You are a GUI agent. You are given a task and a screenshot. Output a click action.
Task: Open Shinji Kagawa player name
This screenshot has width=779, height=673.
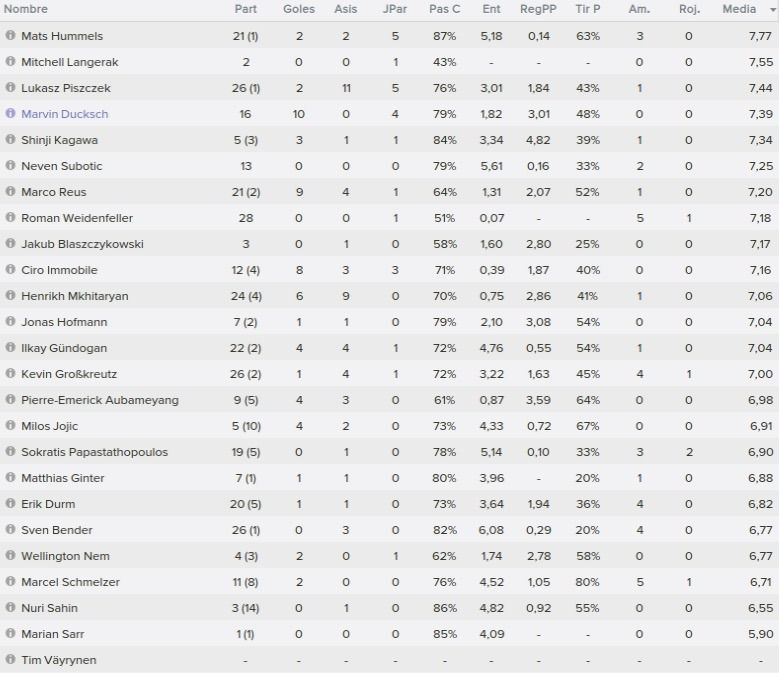click(59, 140)
